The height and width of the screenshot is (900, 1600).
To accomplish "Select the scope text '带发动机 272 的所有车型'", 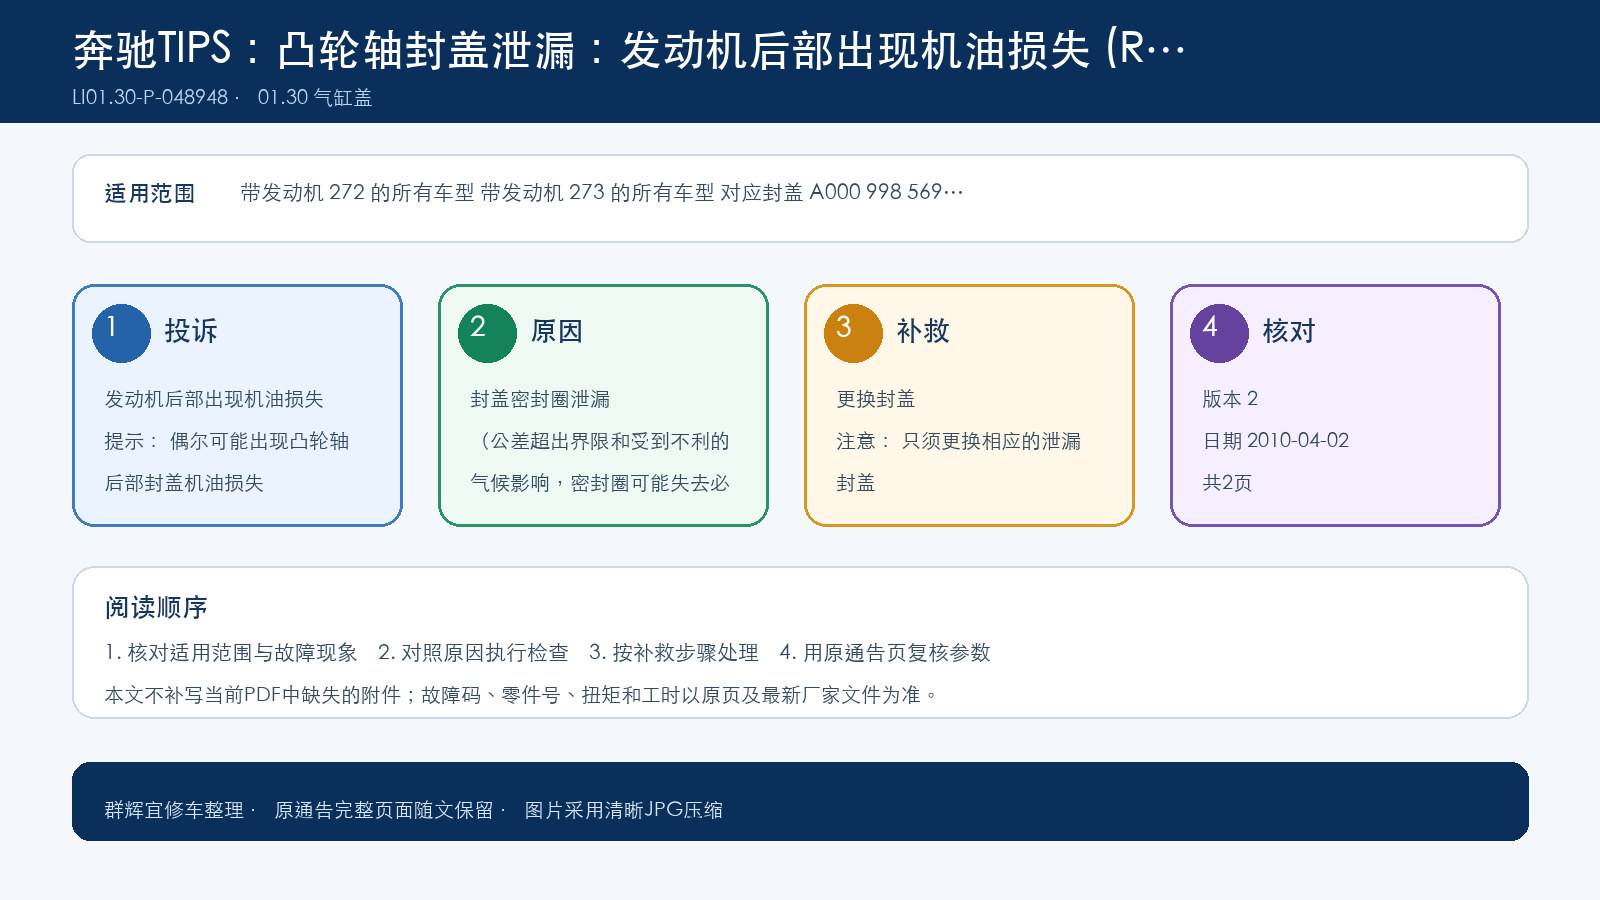I will 357,192.
